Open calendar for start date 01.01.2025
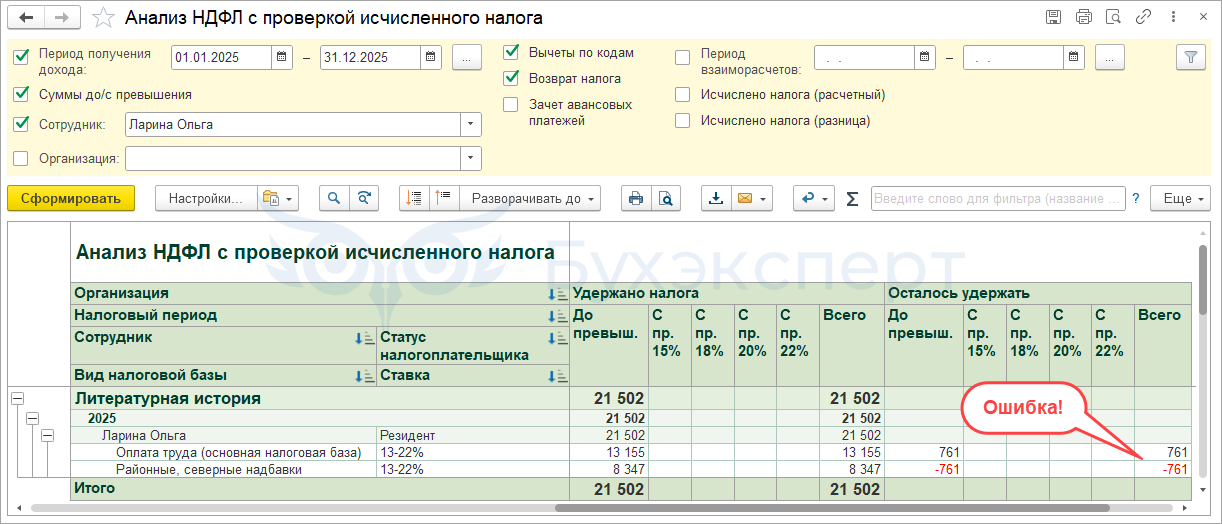 282,57
